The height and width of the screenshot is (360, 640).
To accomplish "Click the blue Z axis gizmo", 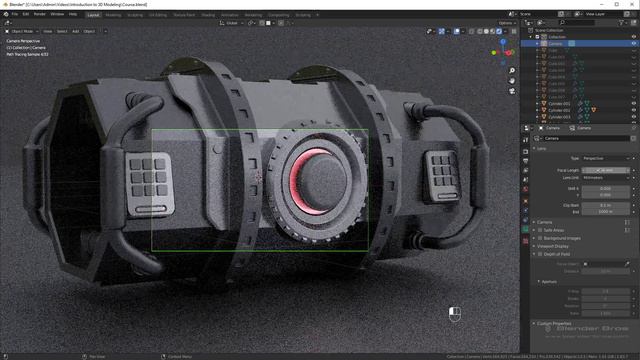I will tap(503, 42).
